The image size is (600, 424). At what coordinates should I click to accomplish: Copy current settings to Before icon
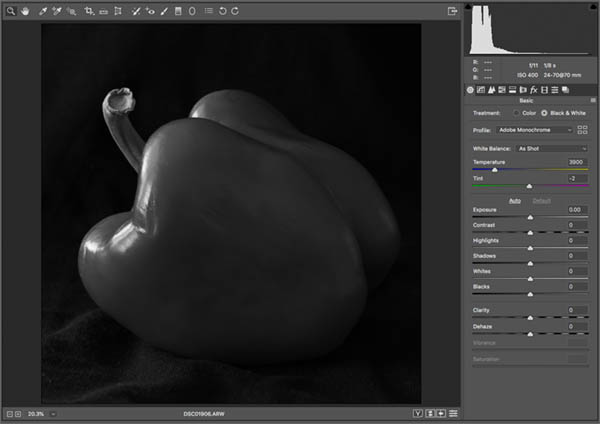point(441,413)
